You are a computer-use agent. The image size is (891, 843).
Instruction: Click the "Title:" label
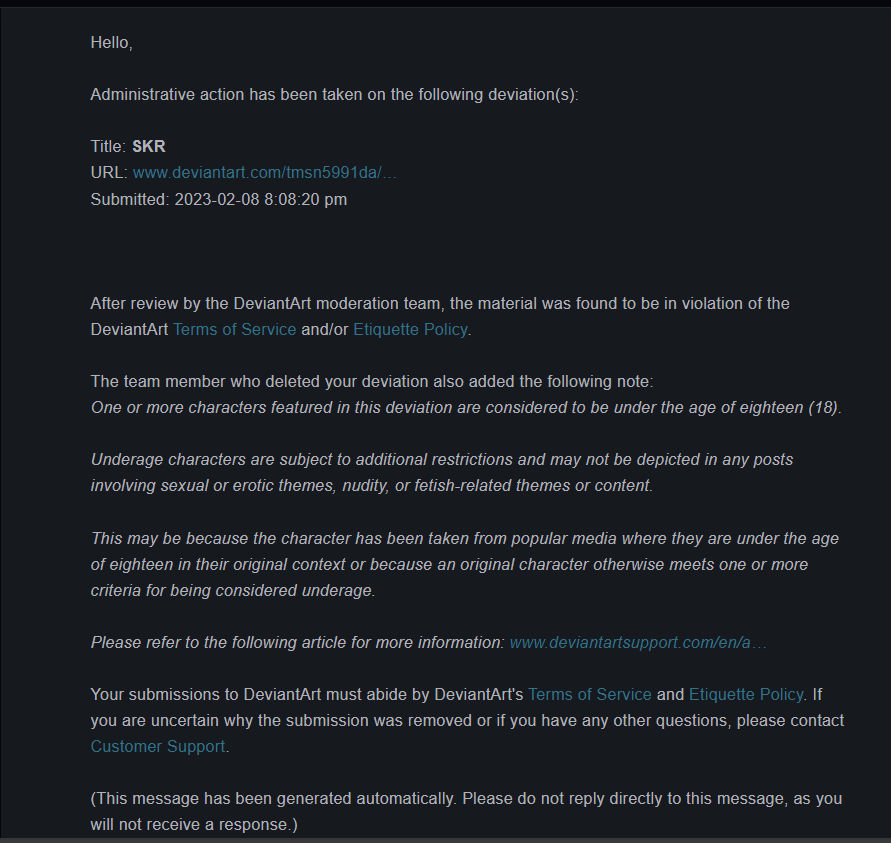coord(108,147)
